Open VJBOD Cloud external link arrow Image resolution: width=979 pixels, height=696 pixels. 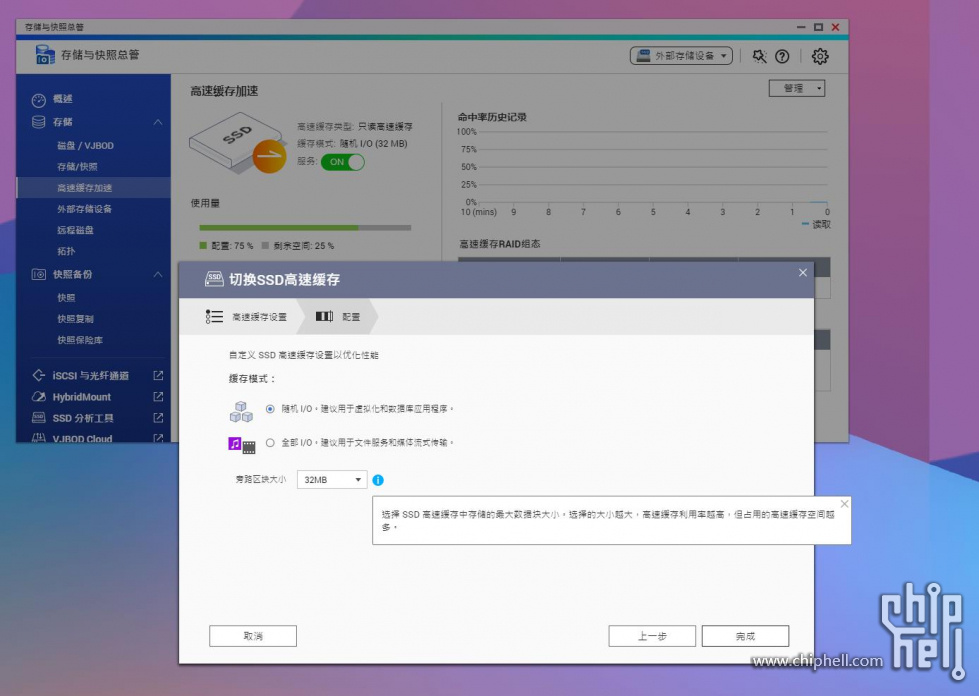pos(158,438)
